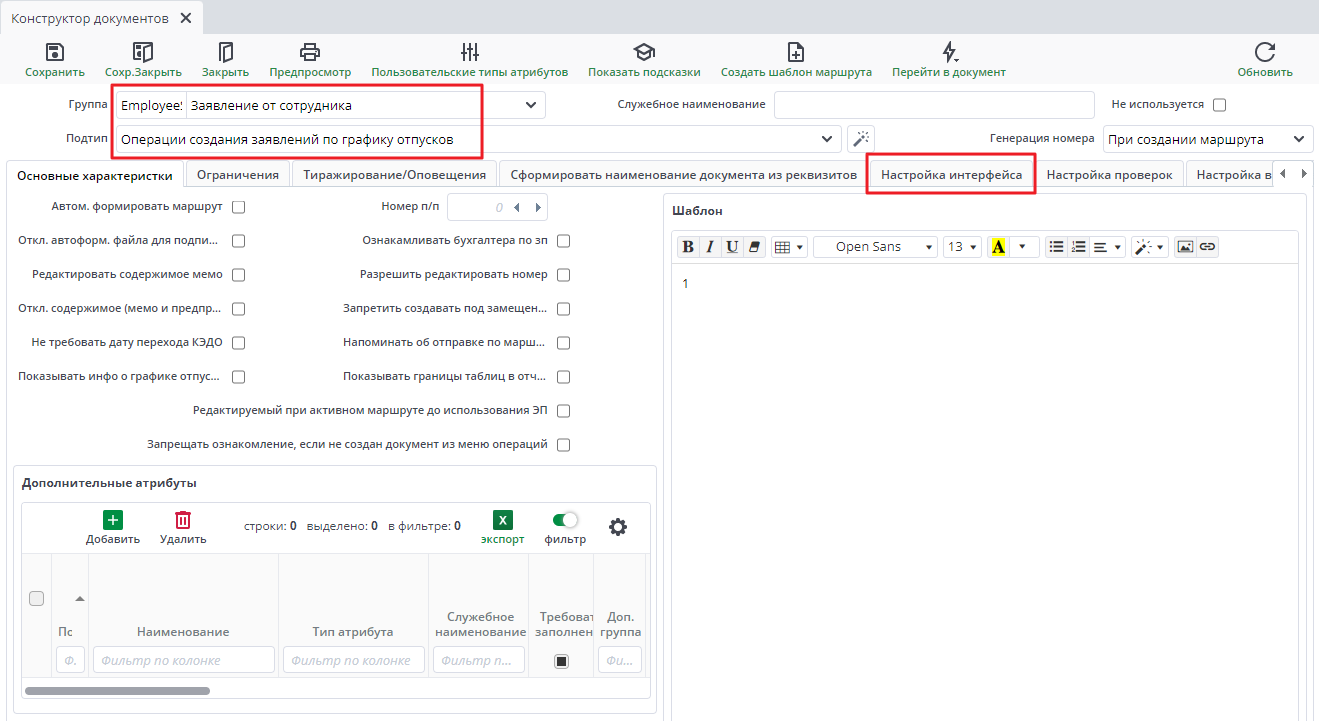
Task: Click Служебное наименование input field
Action: pos(934,105)
